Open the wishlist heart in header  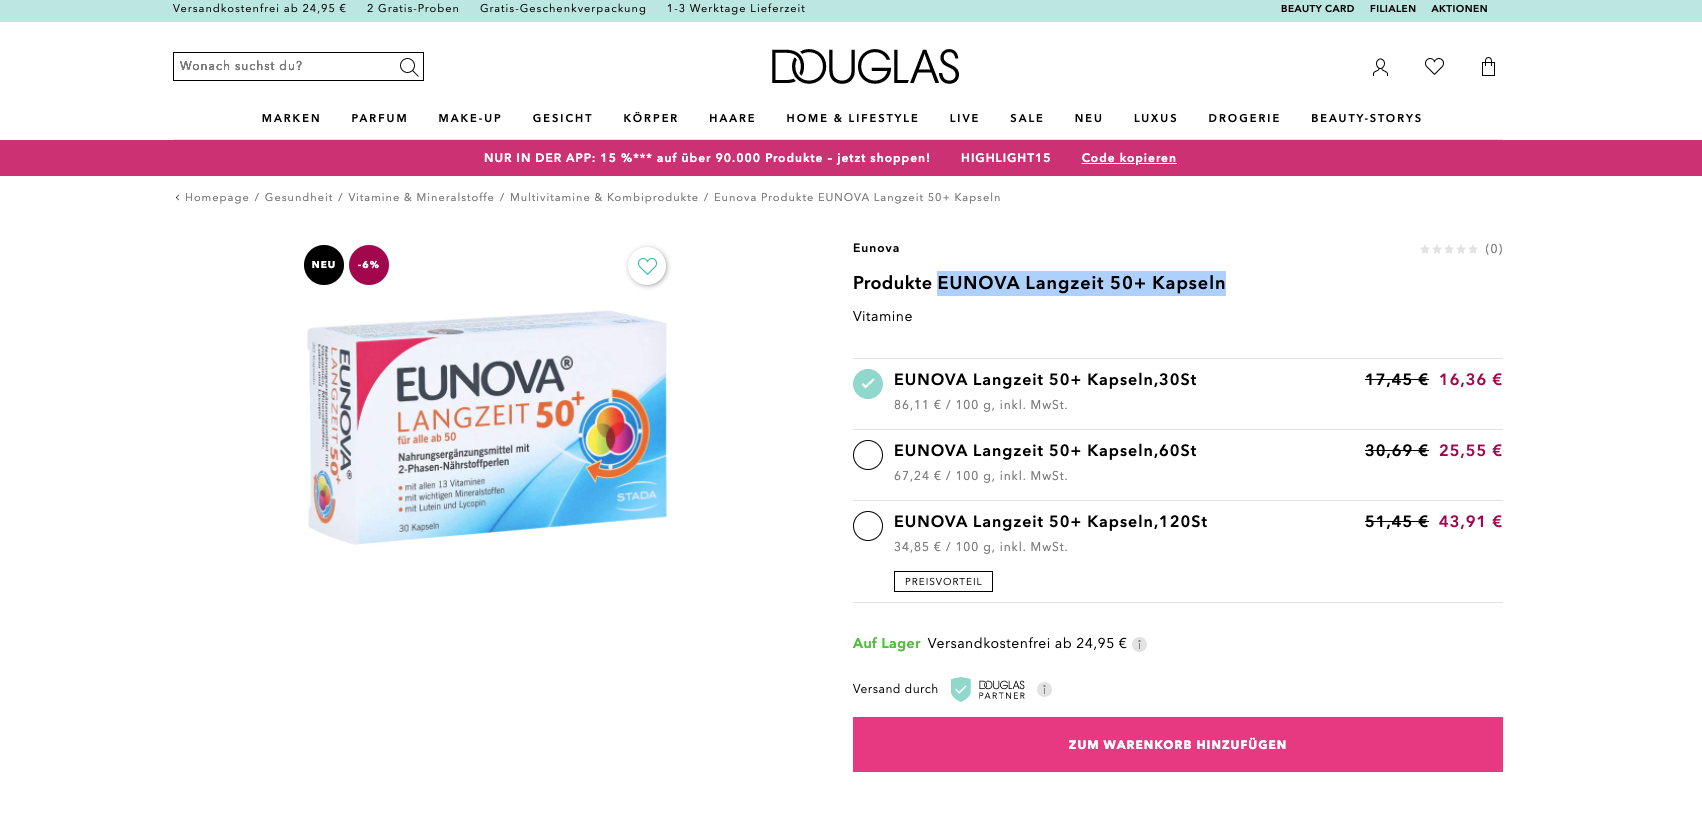[1434, 67]
